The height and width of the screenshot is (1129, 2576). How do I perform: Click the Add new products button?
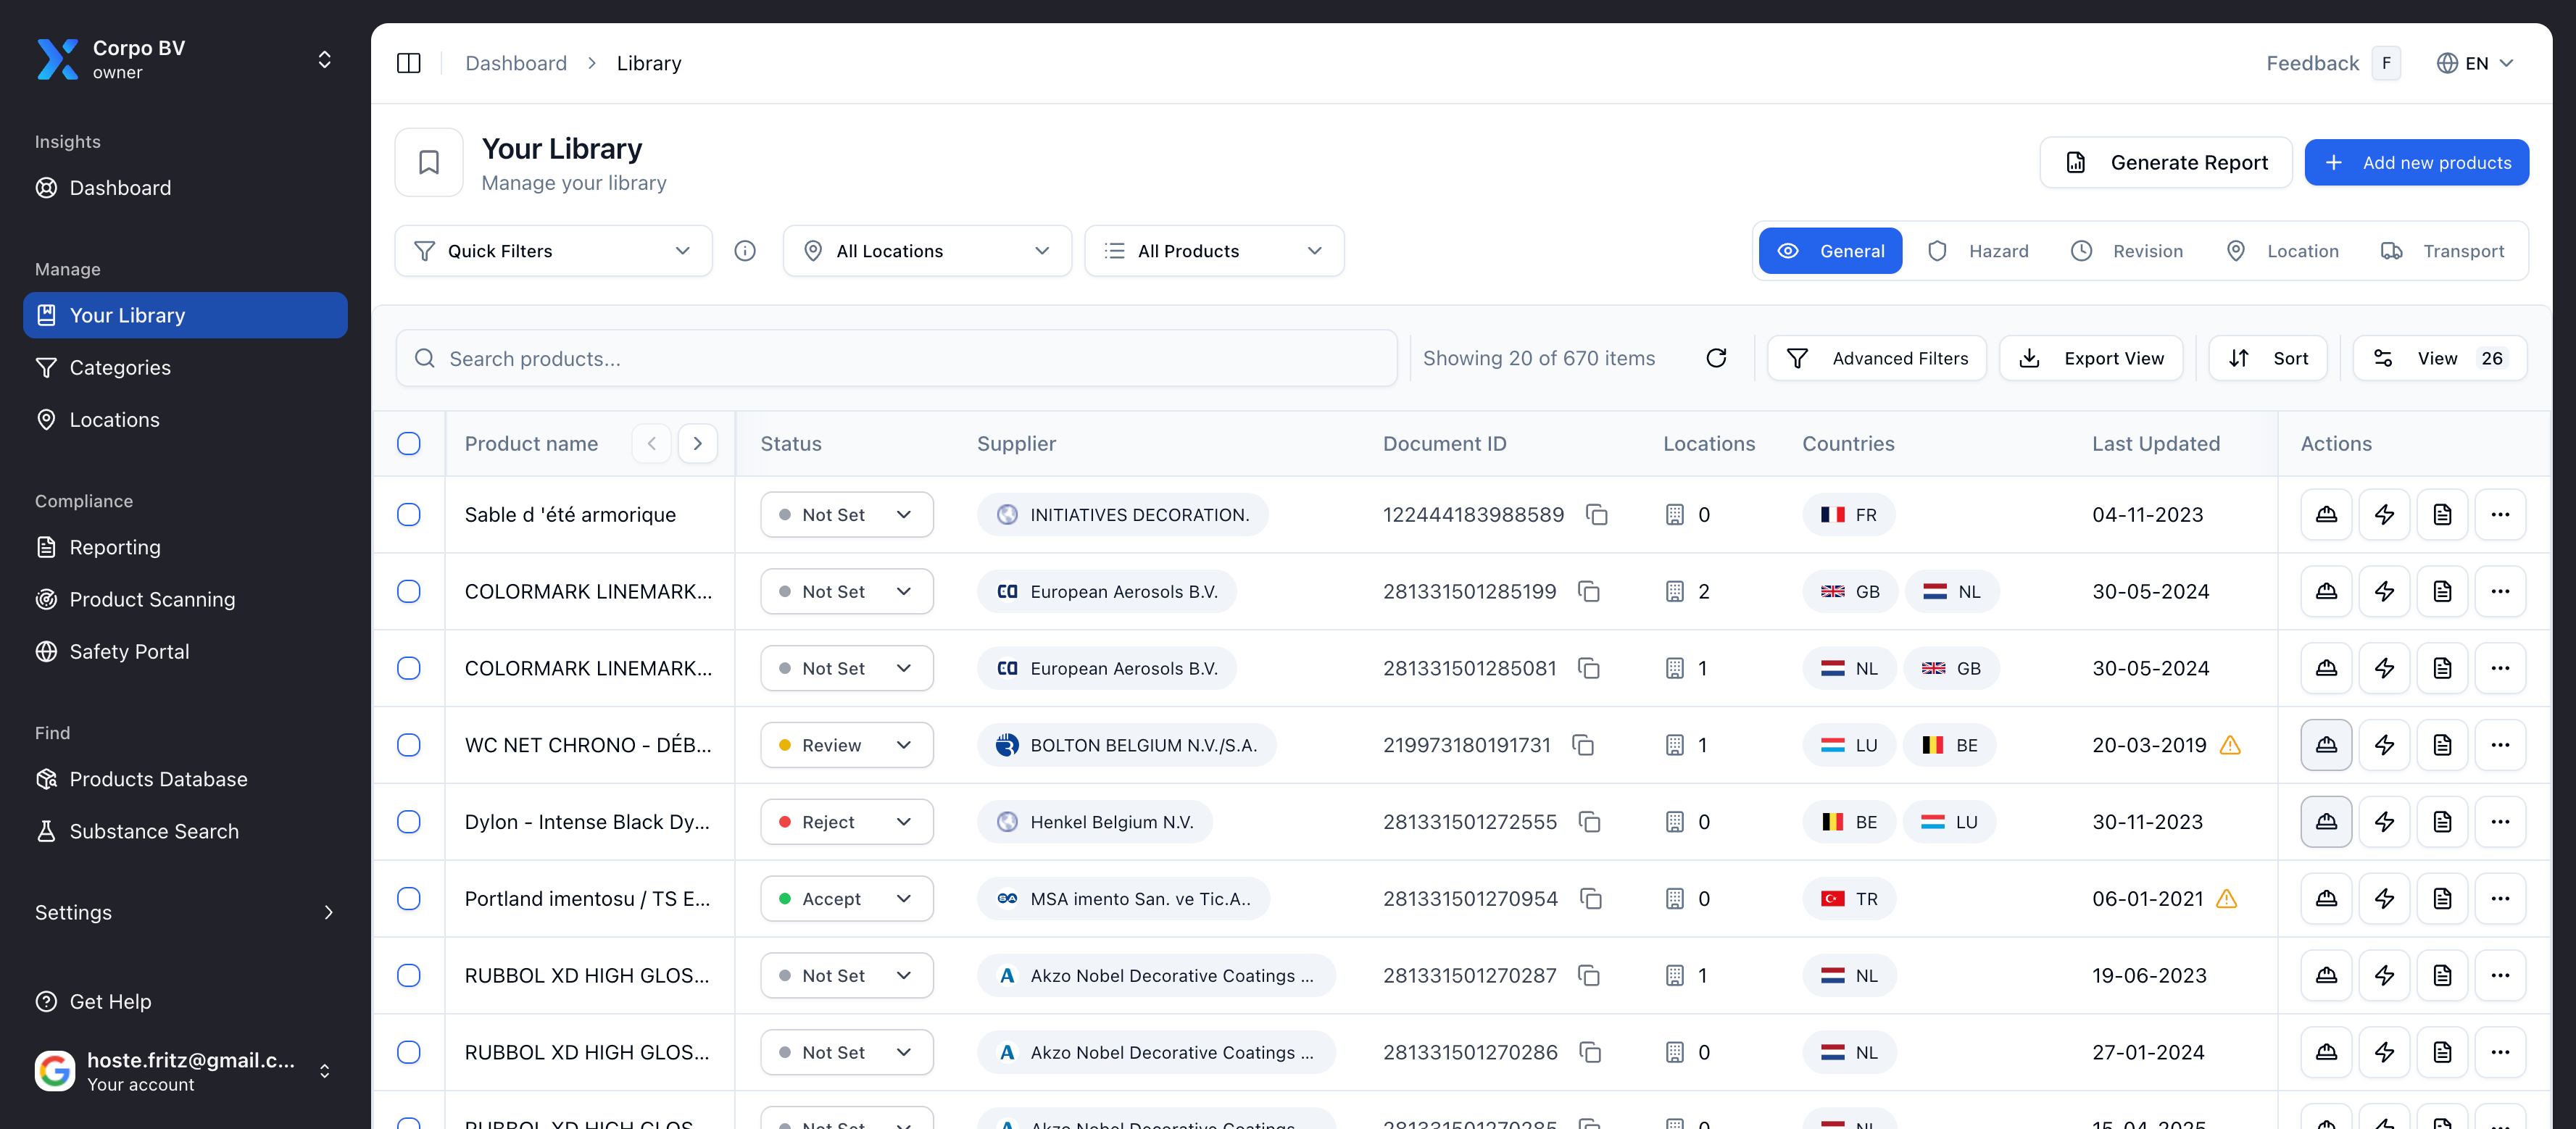(x=2417, y=162)
